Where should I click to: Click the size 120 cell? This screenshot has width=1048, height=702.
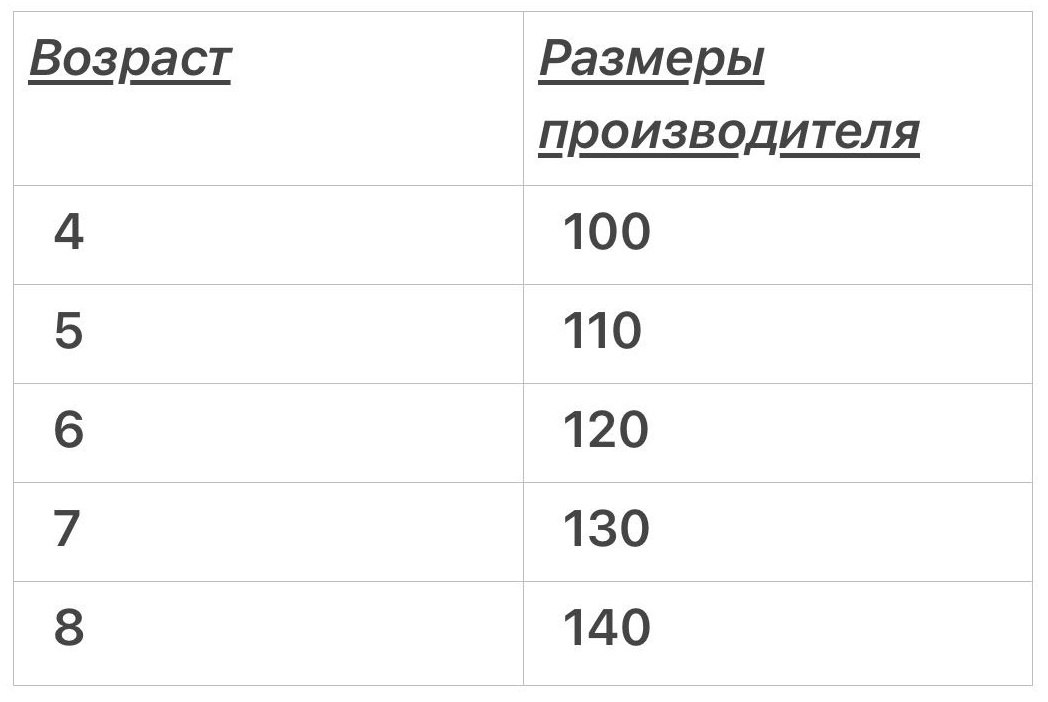click(778, 433)
